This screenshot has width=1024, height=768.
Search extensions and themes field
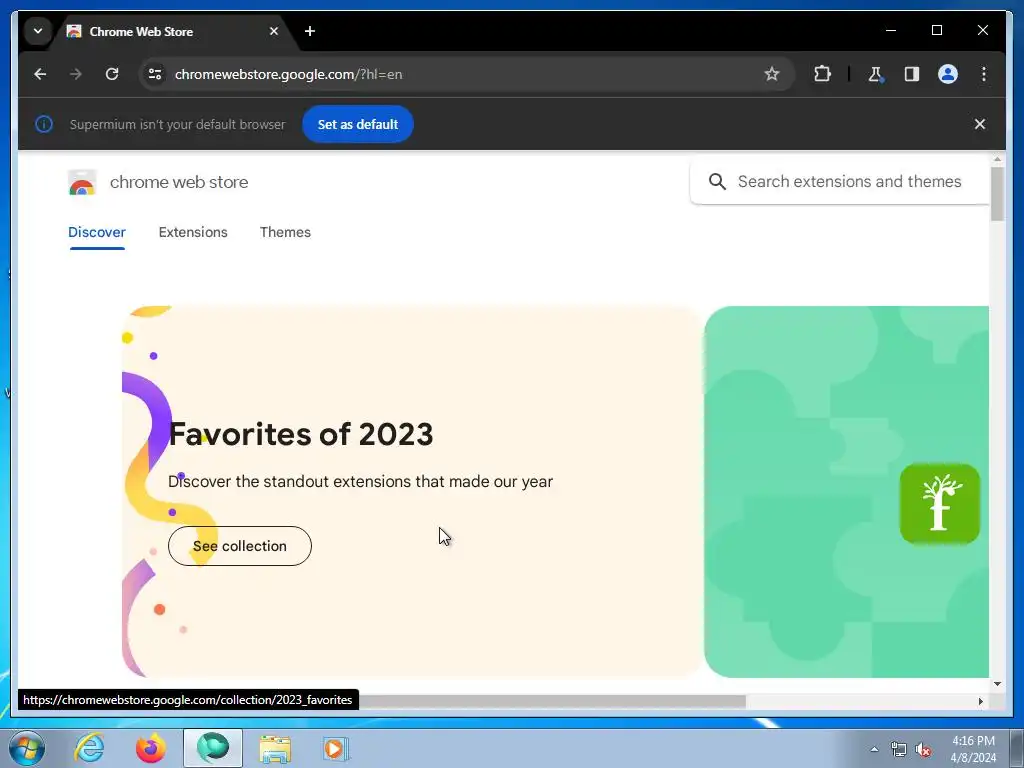pos(840,182)
